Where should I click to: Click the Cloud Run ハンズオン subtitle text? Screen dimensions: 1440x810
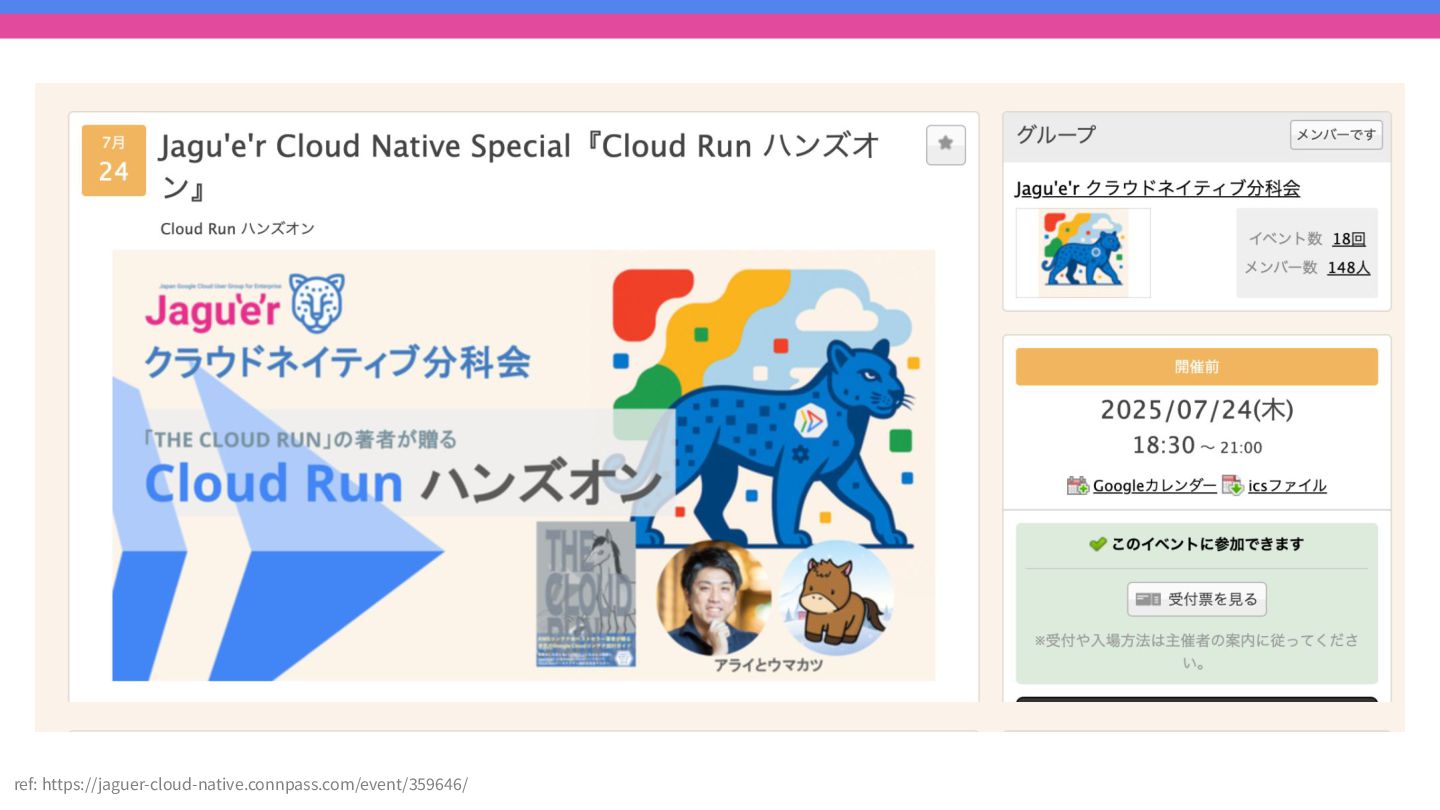pos(237,229)
